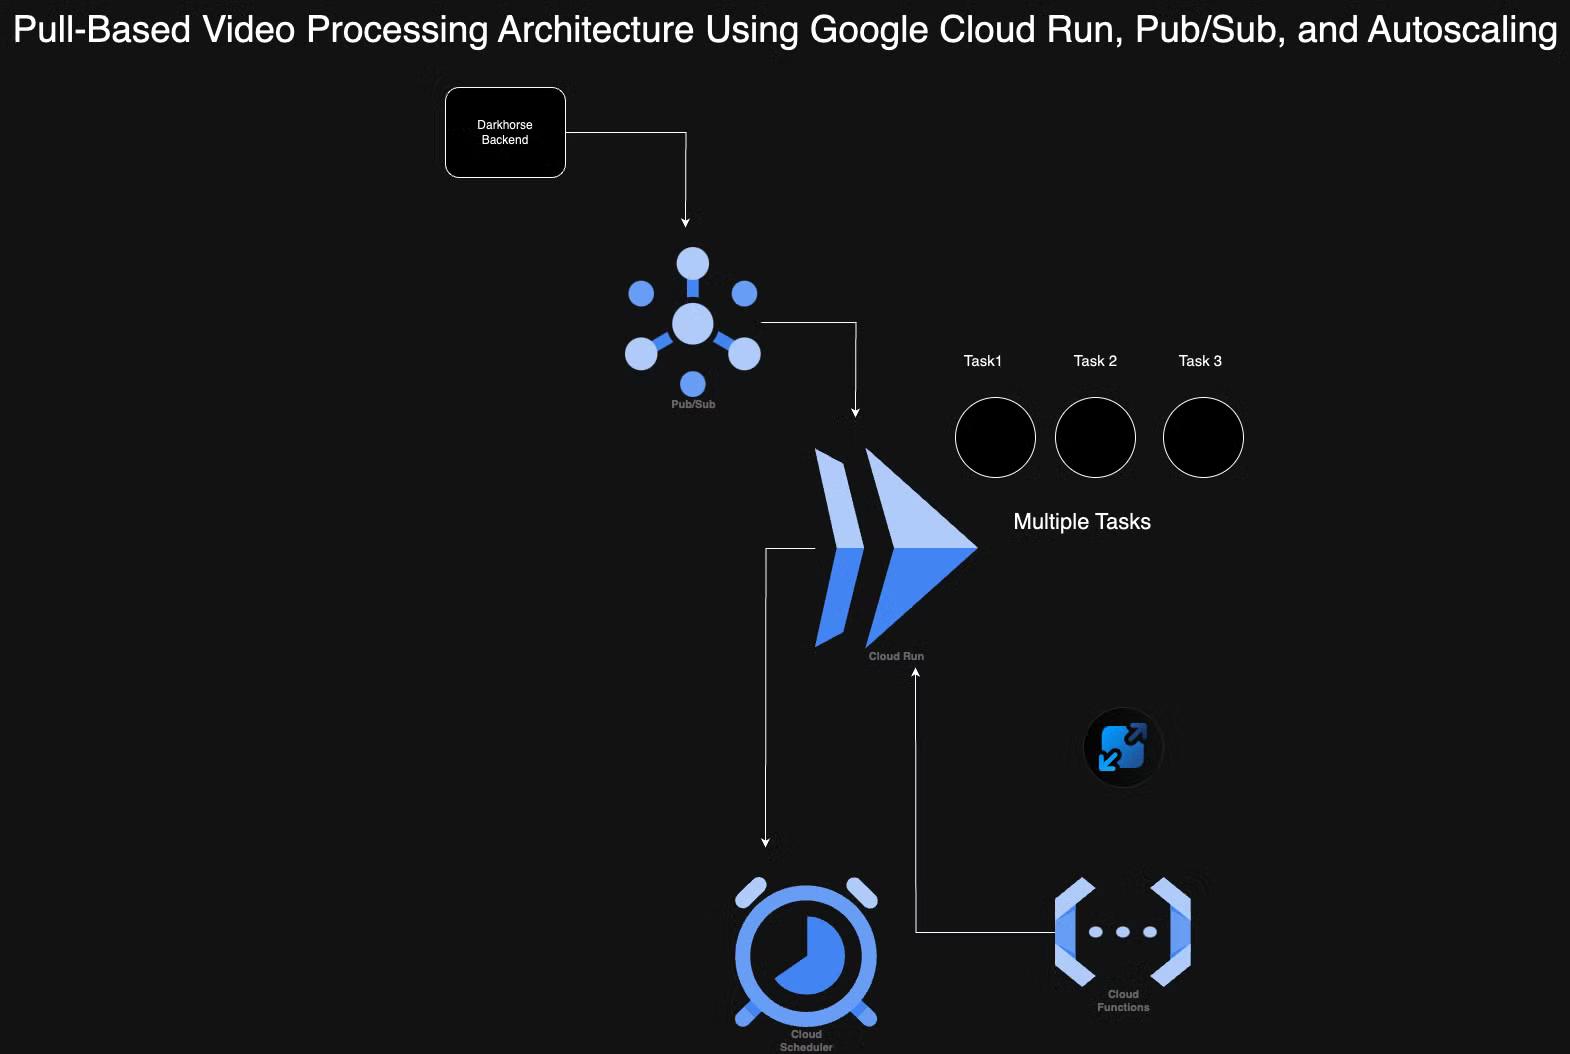Select the Cloud Functions caption text
This screenshot has width=1570, height=1054.
click(1123, 1001)
